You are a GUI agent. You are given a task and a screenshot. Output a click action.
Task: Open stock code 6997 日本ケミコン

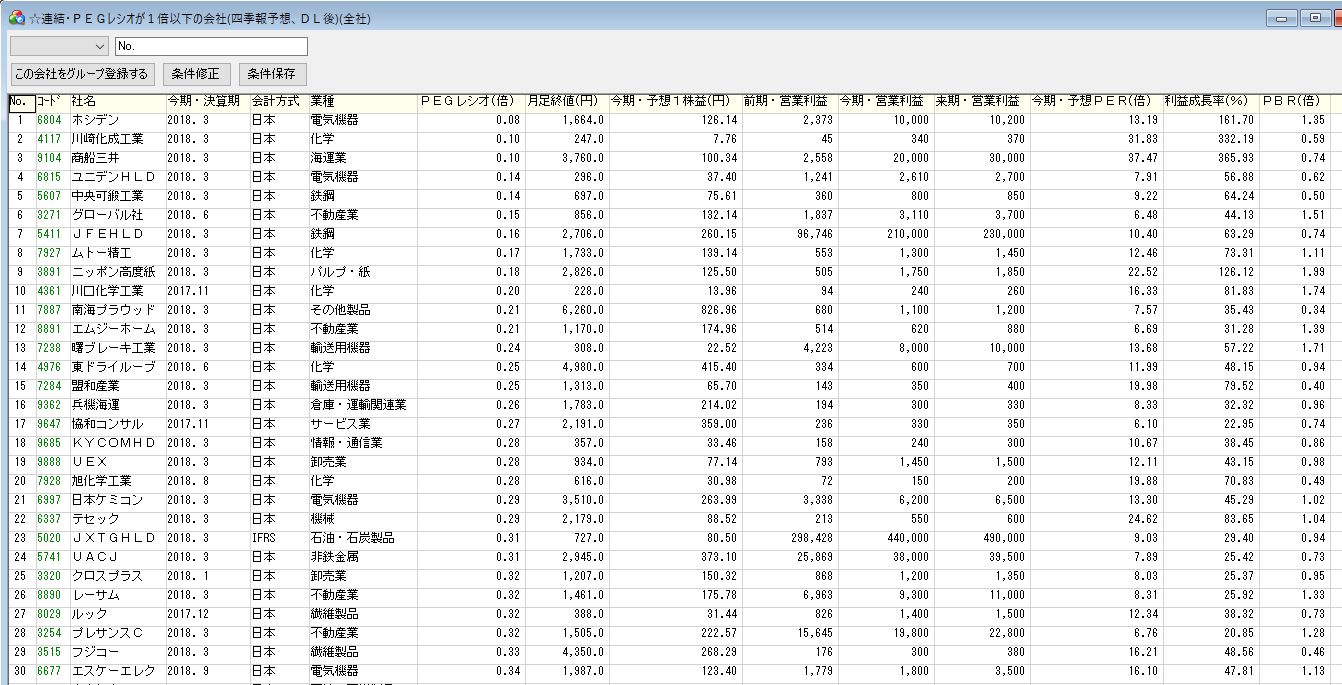pyautogui.click(x=50, y=500)
